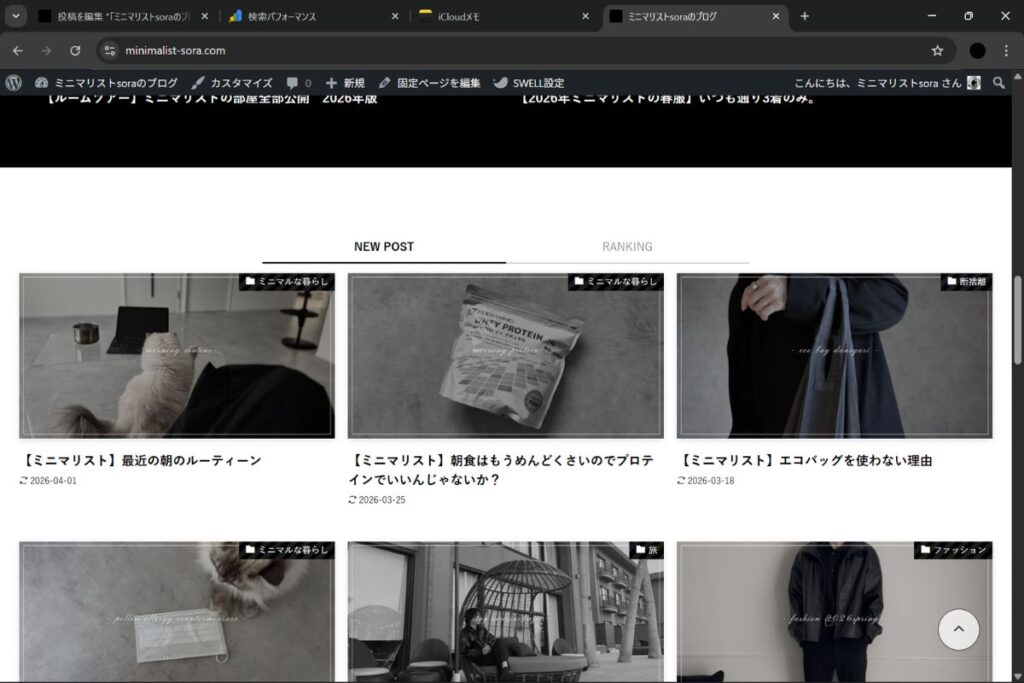Open the カスタマイズ customizer link
The image size is (1024, 683).
(x=232, y=83)
